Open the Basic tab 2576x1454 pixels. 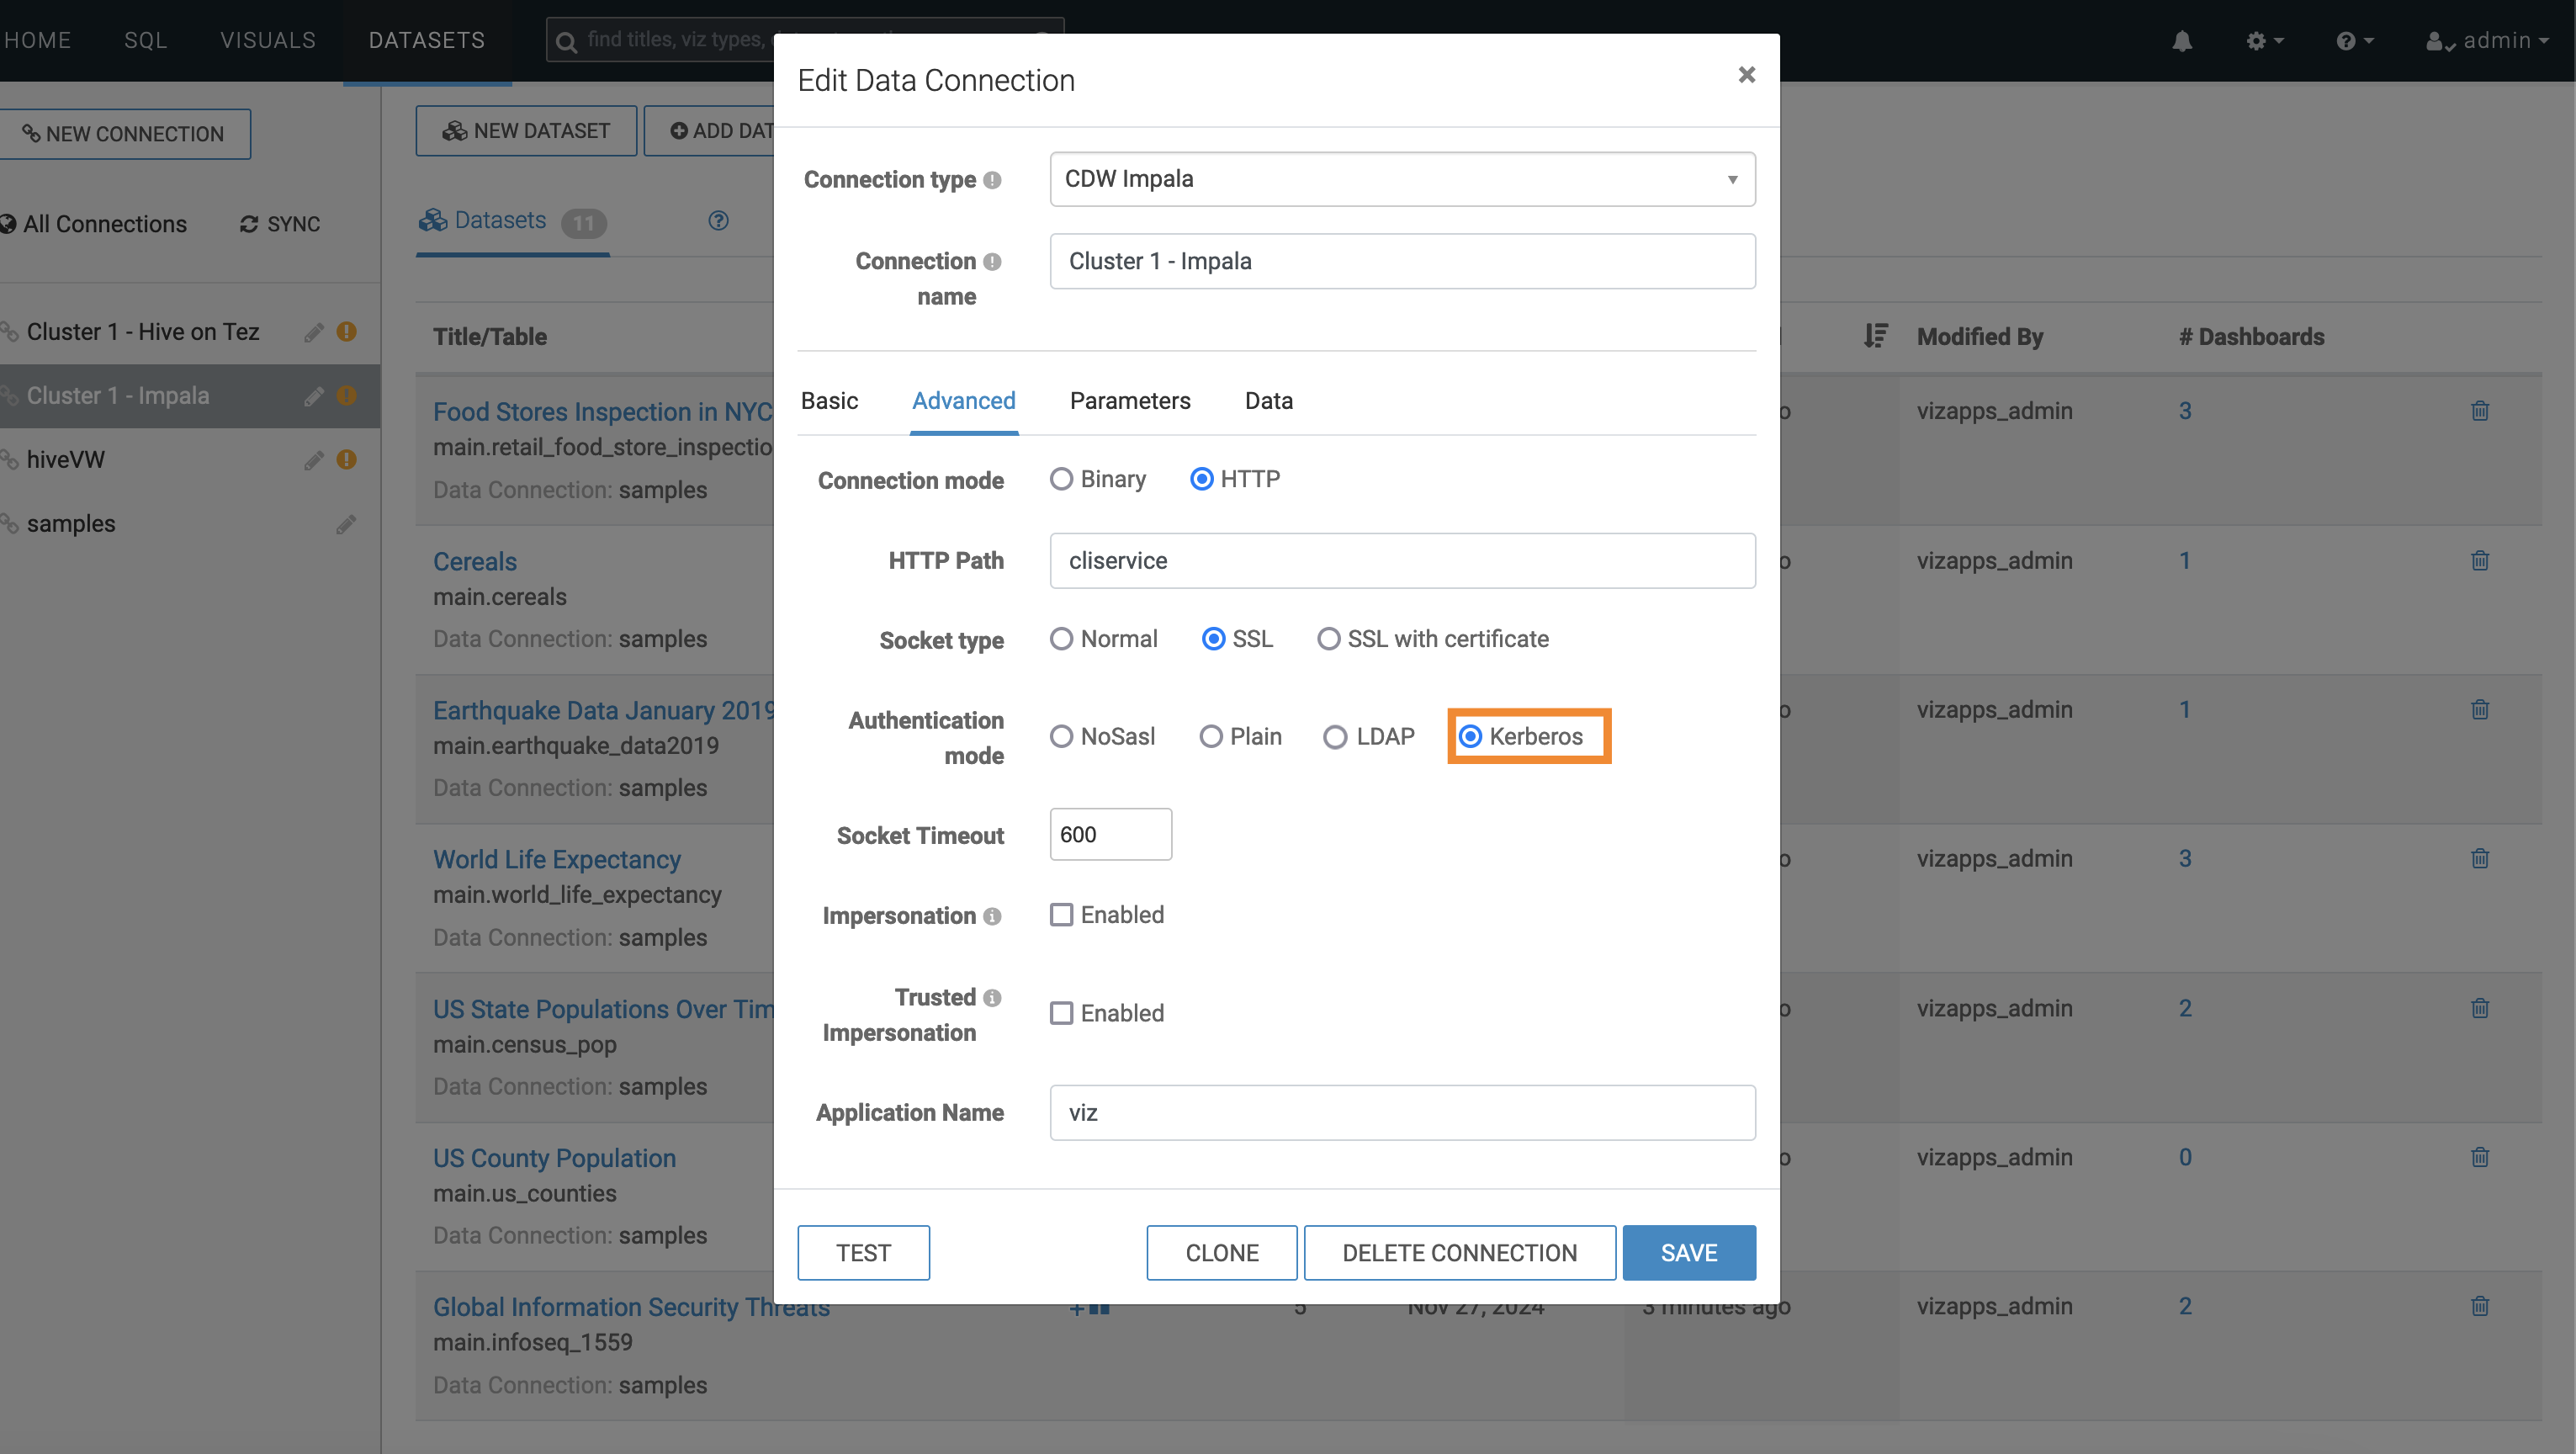[x=829, y=401]
